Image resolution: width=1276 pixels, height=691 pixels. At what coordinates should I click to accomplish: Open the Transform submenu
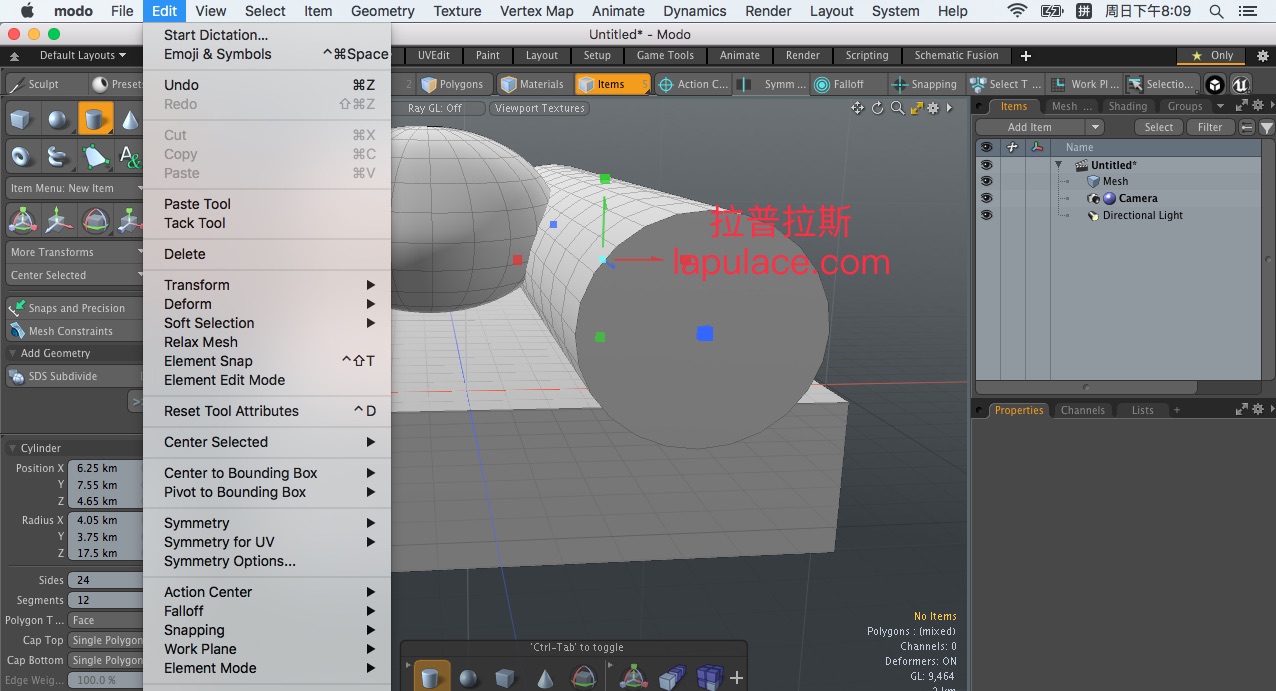(267, 285)
